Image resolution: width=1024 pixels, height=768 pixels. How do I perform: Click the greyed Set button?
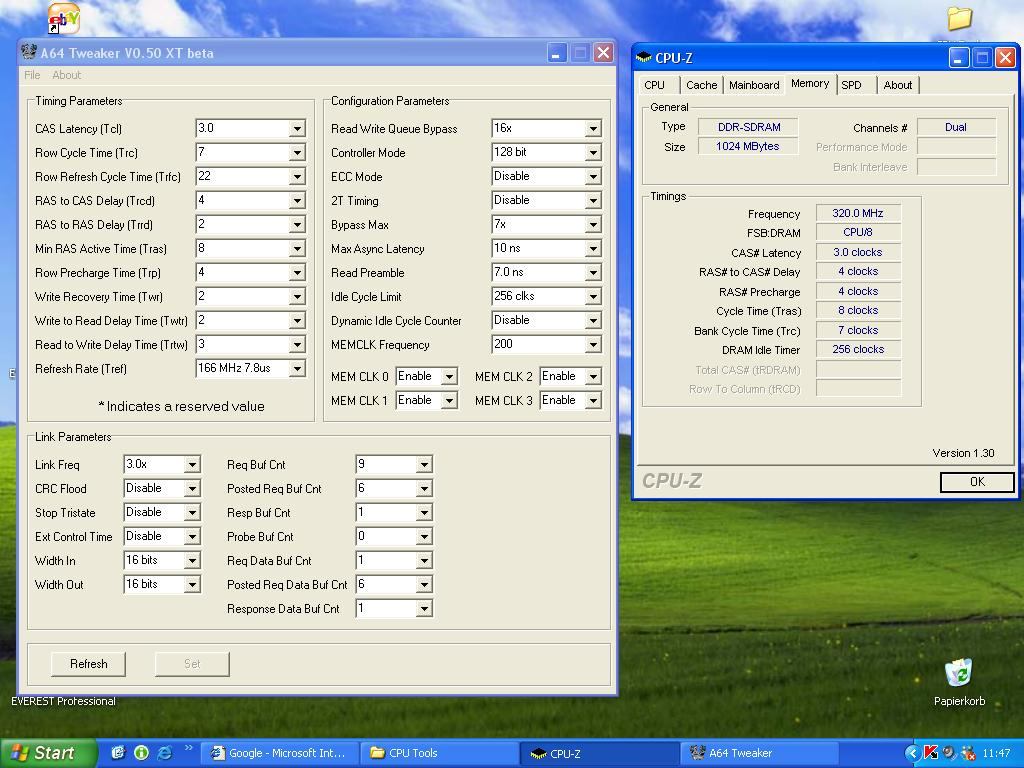[x=192, y=664]
